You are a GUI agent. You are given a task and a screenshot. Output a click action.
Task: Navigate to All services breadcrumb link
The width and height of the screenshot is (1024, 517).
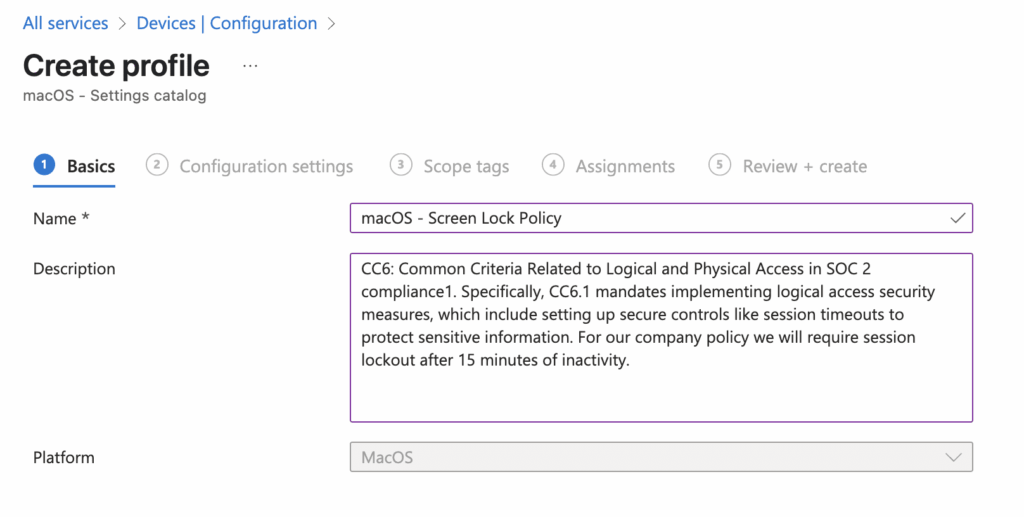[65, 23]
